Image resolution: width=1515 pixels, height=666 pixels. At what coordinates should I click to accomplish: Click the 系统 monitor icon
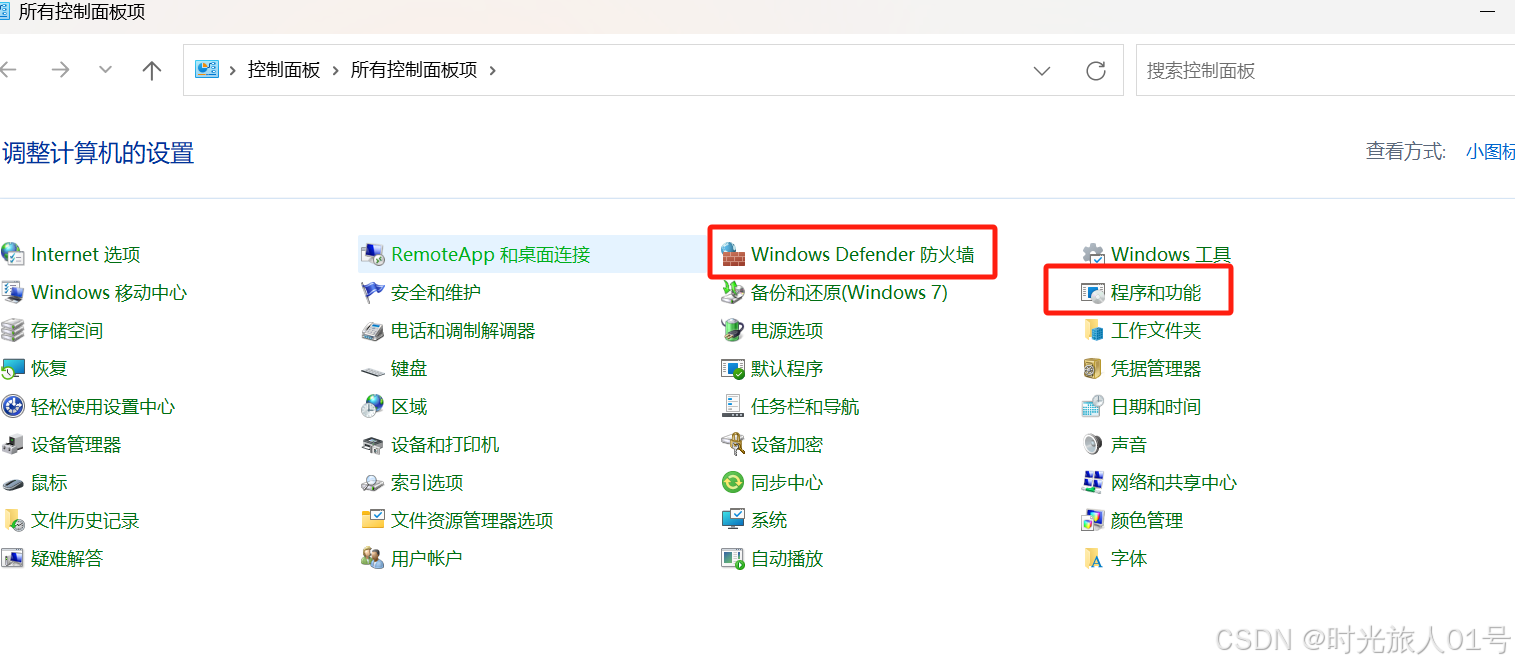point(733,520)
